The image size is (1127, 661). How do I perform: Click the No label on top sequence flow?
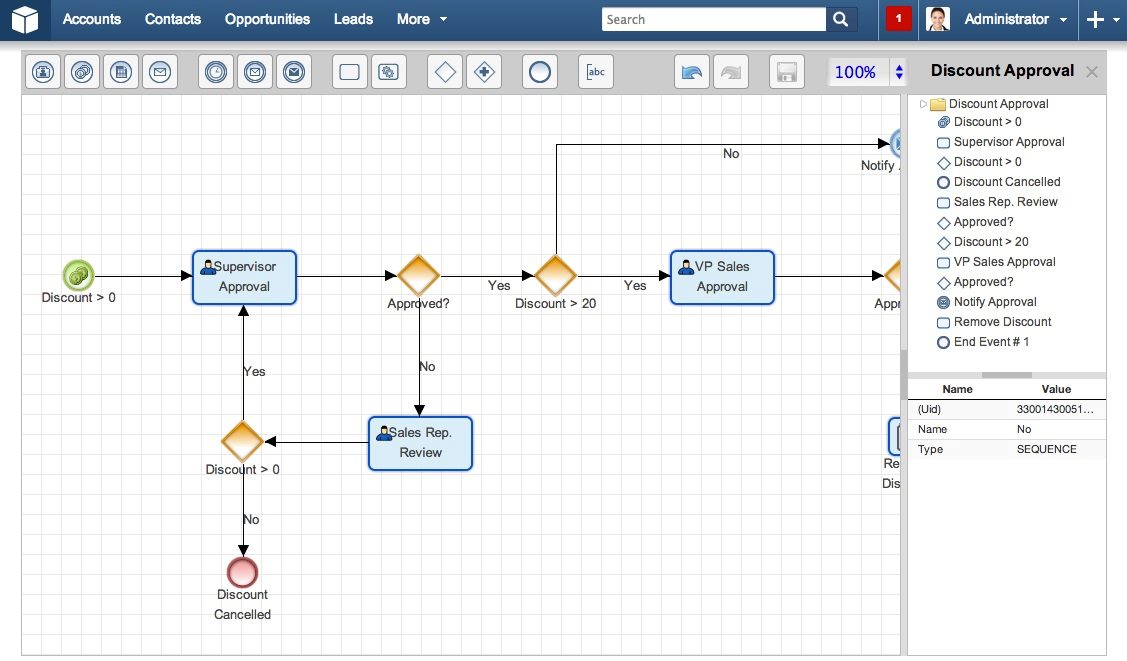point(731,154)
